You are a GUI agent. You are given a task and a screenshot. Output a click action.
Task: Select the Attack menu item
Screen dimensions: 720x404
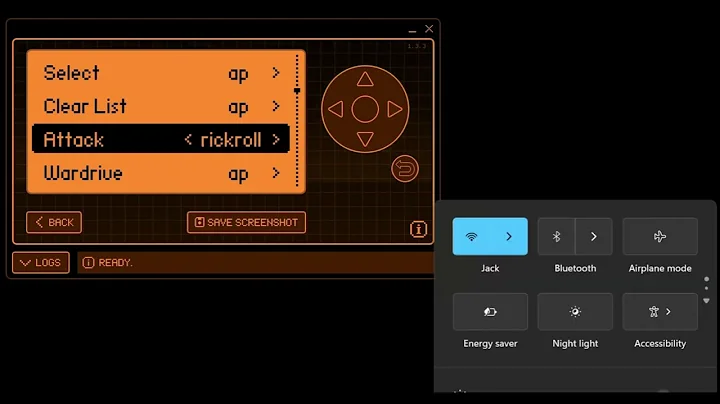161,139
